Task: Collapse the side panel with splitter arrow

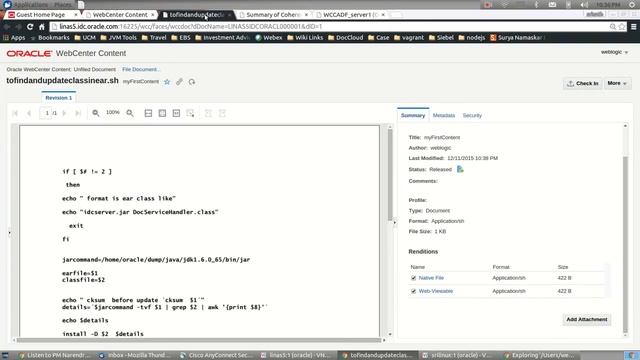Action: tap(394, 223)
